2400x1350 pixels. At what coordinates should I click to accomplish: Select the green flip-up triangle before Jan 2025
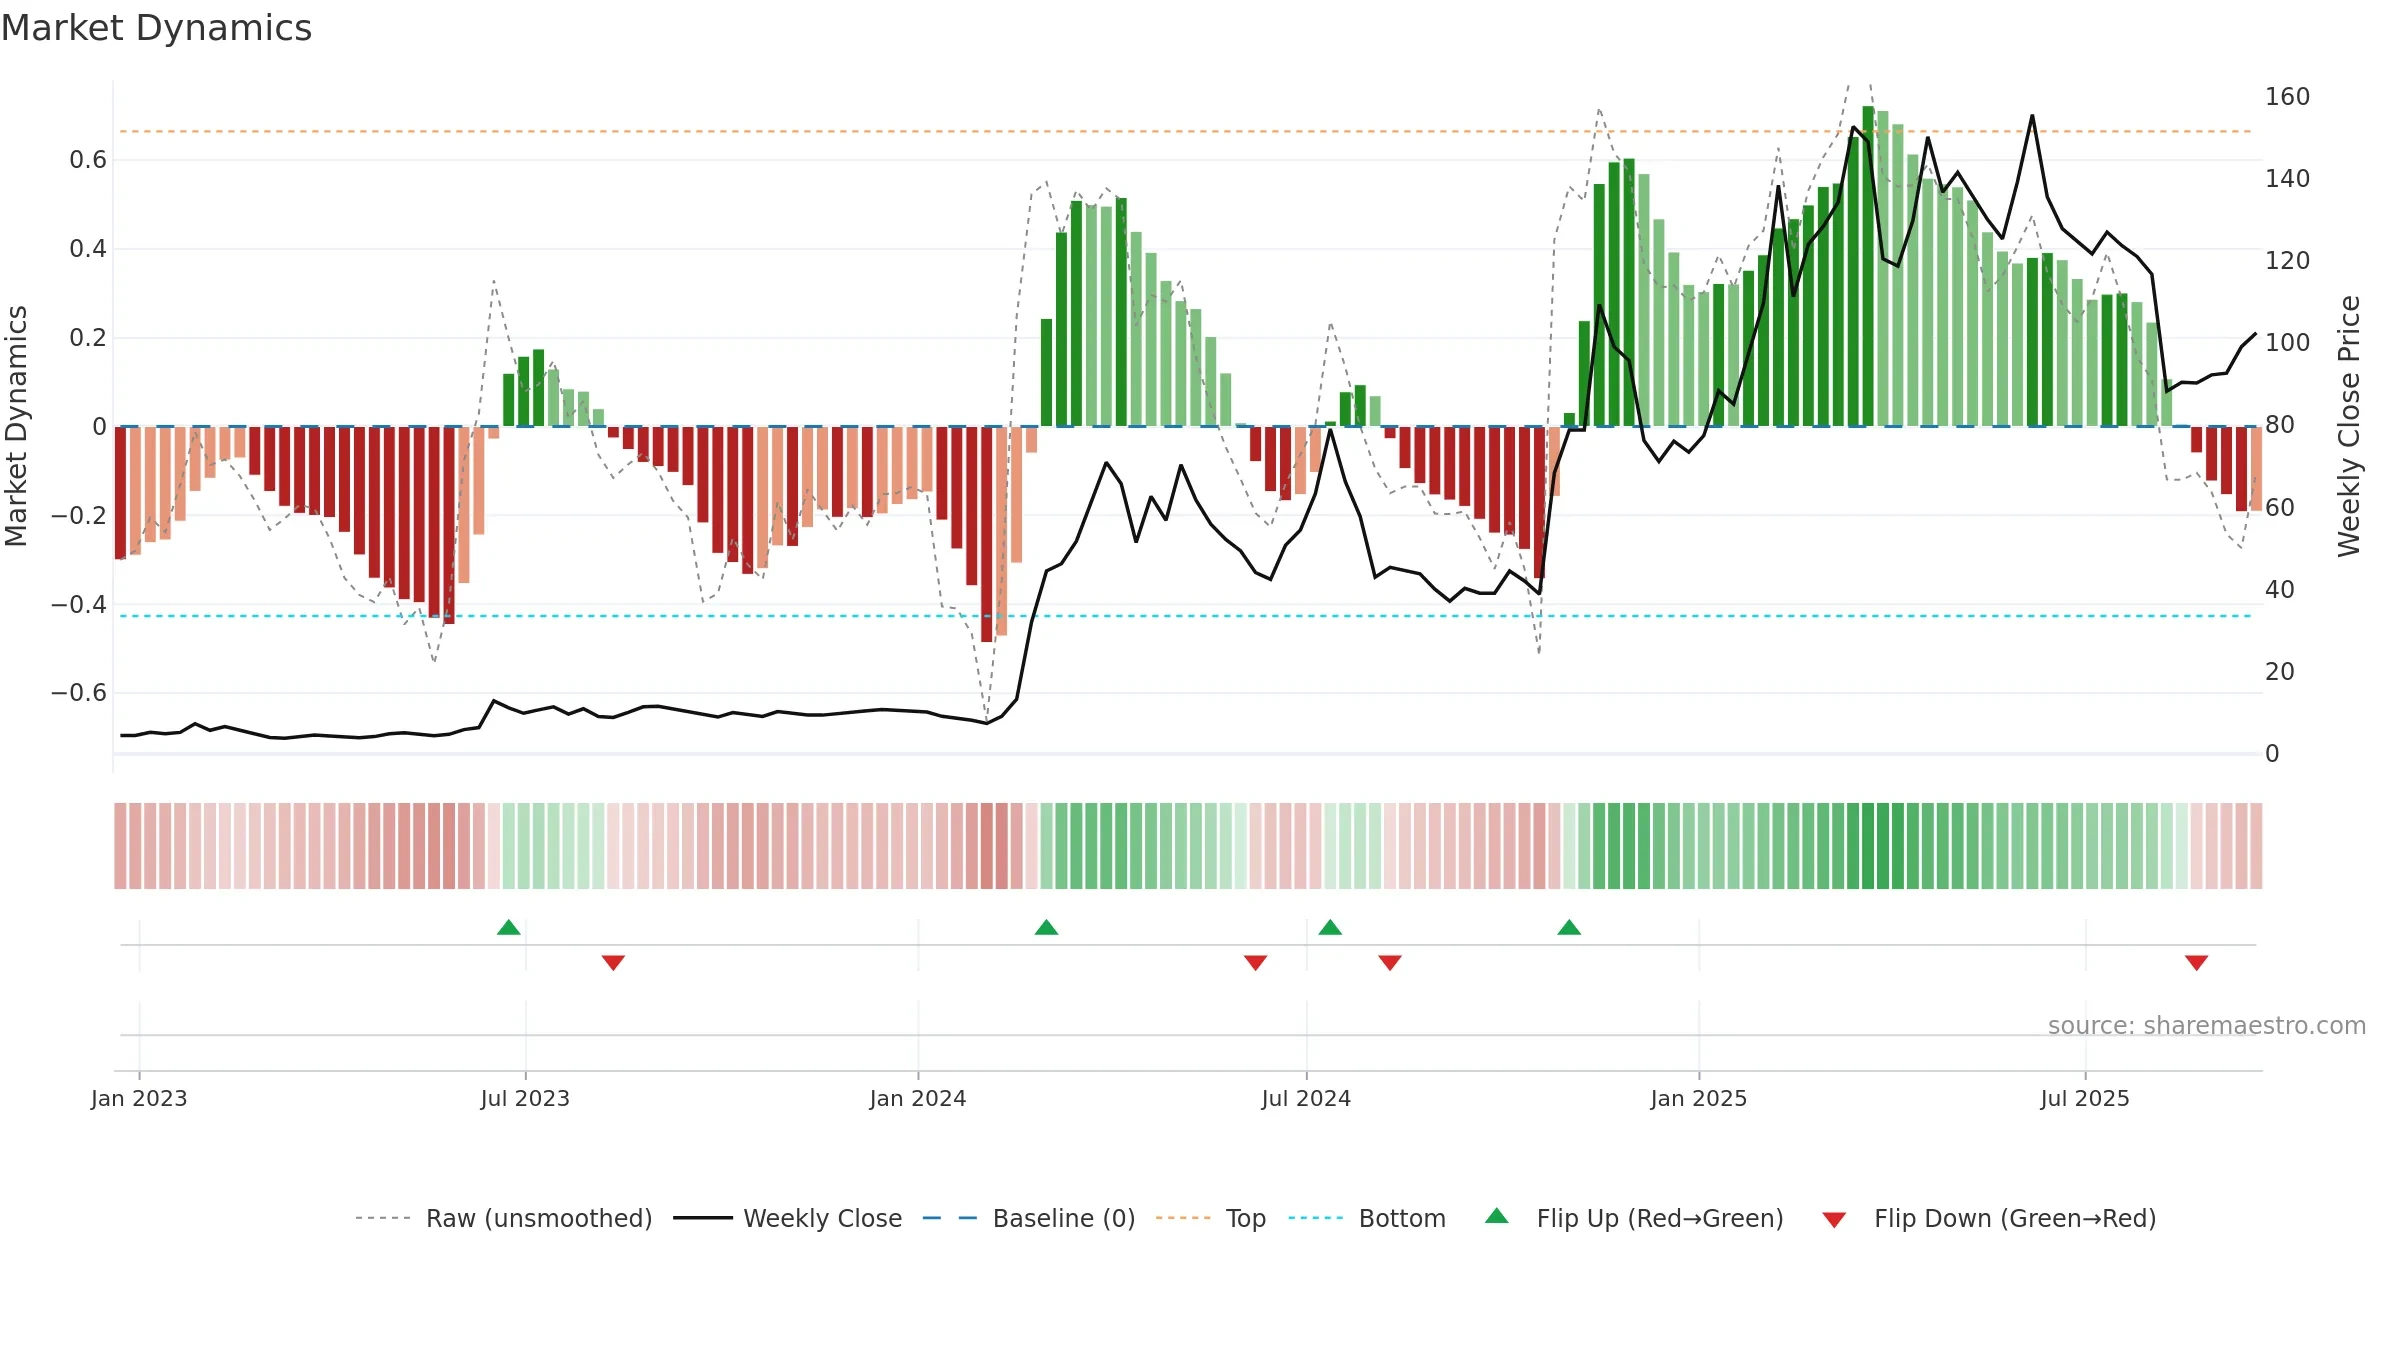click(1569, 927)
